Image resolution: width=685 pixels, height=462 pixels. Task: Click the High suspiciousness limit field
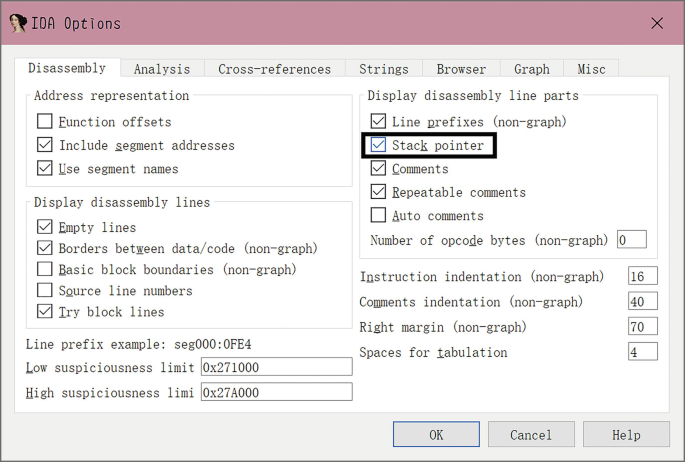[277, 392]
